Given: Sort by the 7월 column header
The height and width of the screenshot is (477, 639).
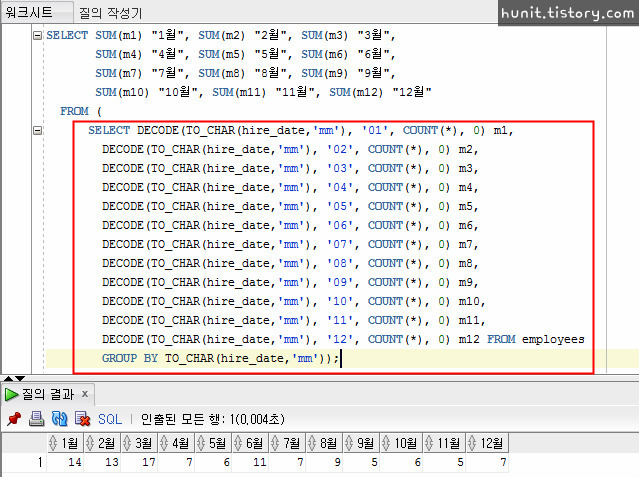Looking at the screenshot, I should click(x=287, y=443).
